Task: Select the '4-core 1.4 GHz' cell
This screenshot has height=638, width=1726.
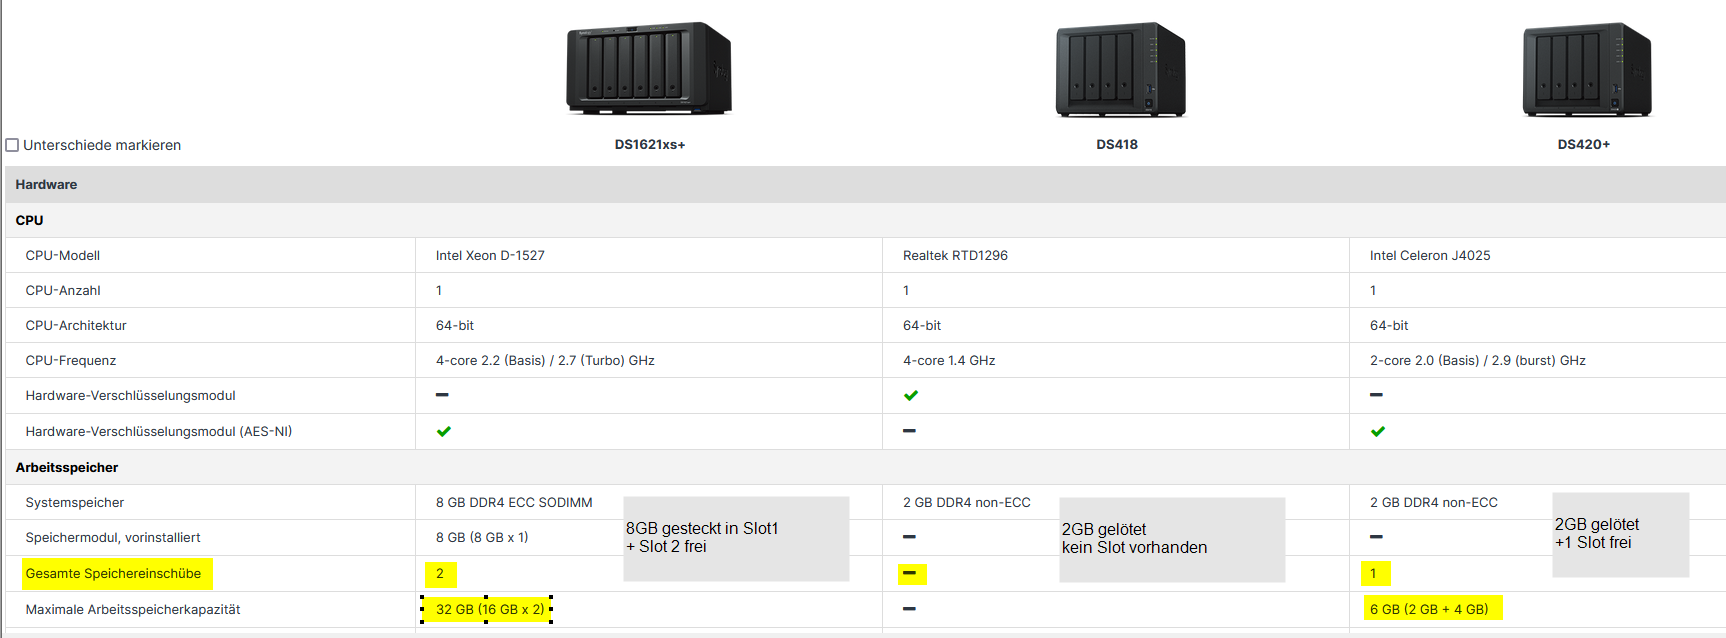Action: pos(949,361)
